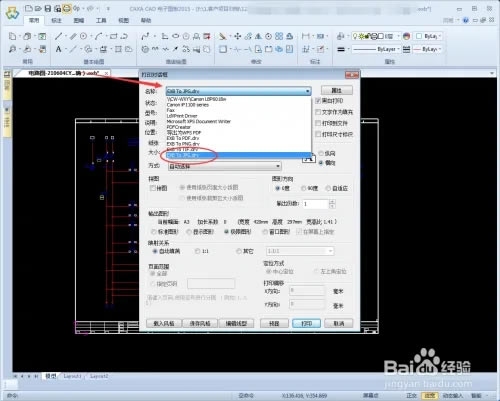The height and width of the screenshot is (401, 500).
Task: Open the ByLayer linetype dropdown in ribbon
Action: tap(377, 49)
